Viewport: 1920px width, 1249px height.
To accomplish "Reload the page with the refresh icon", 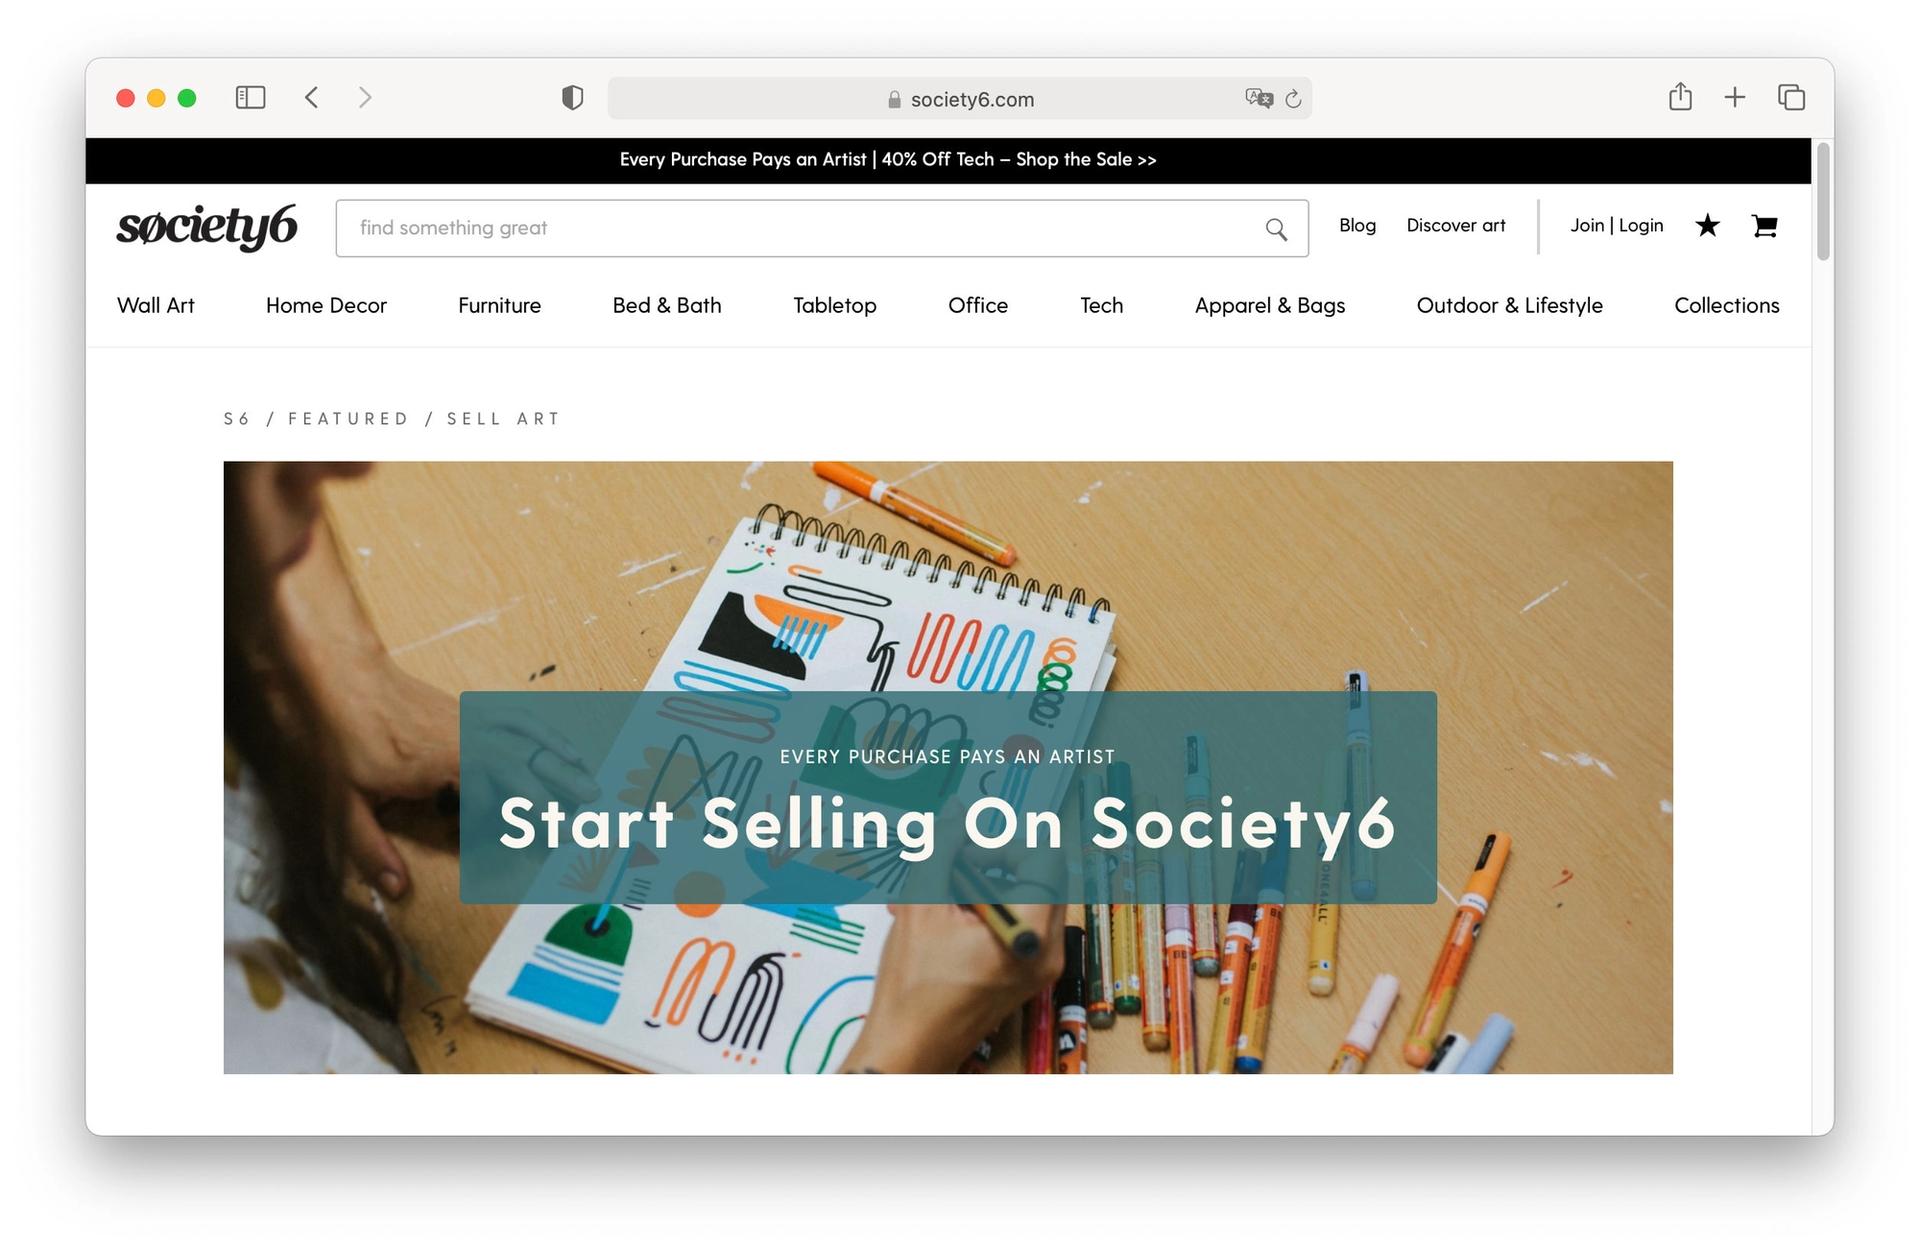I will click(x=1293, y=98).
